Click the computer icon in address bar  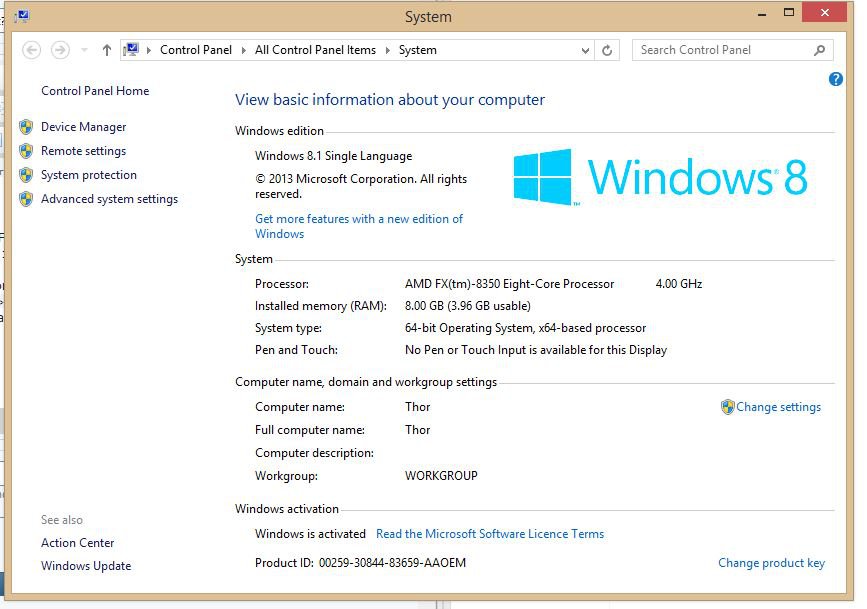point(132,50)
